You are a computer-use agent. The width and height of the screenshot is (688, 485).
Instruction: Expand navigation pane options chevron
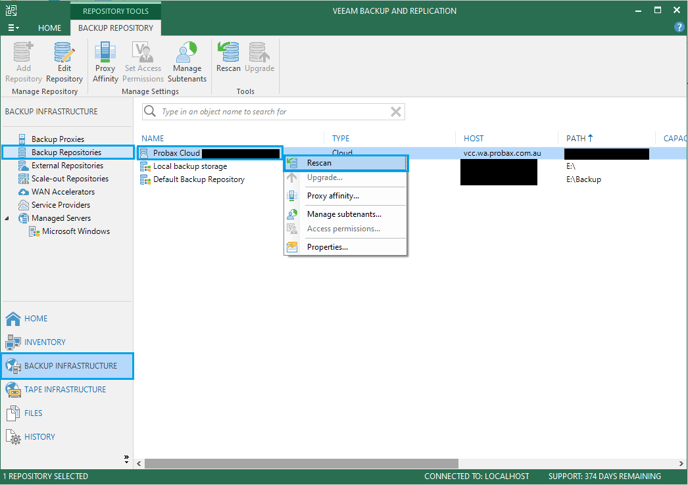pyautogui.click(x=126, y=459)
